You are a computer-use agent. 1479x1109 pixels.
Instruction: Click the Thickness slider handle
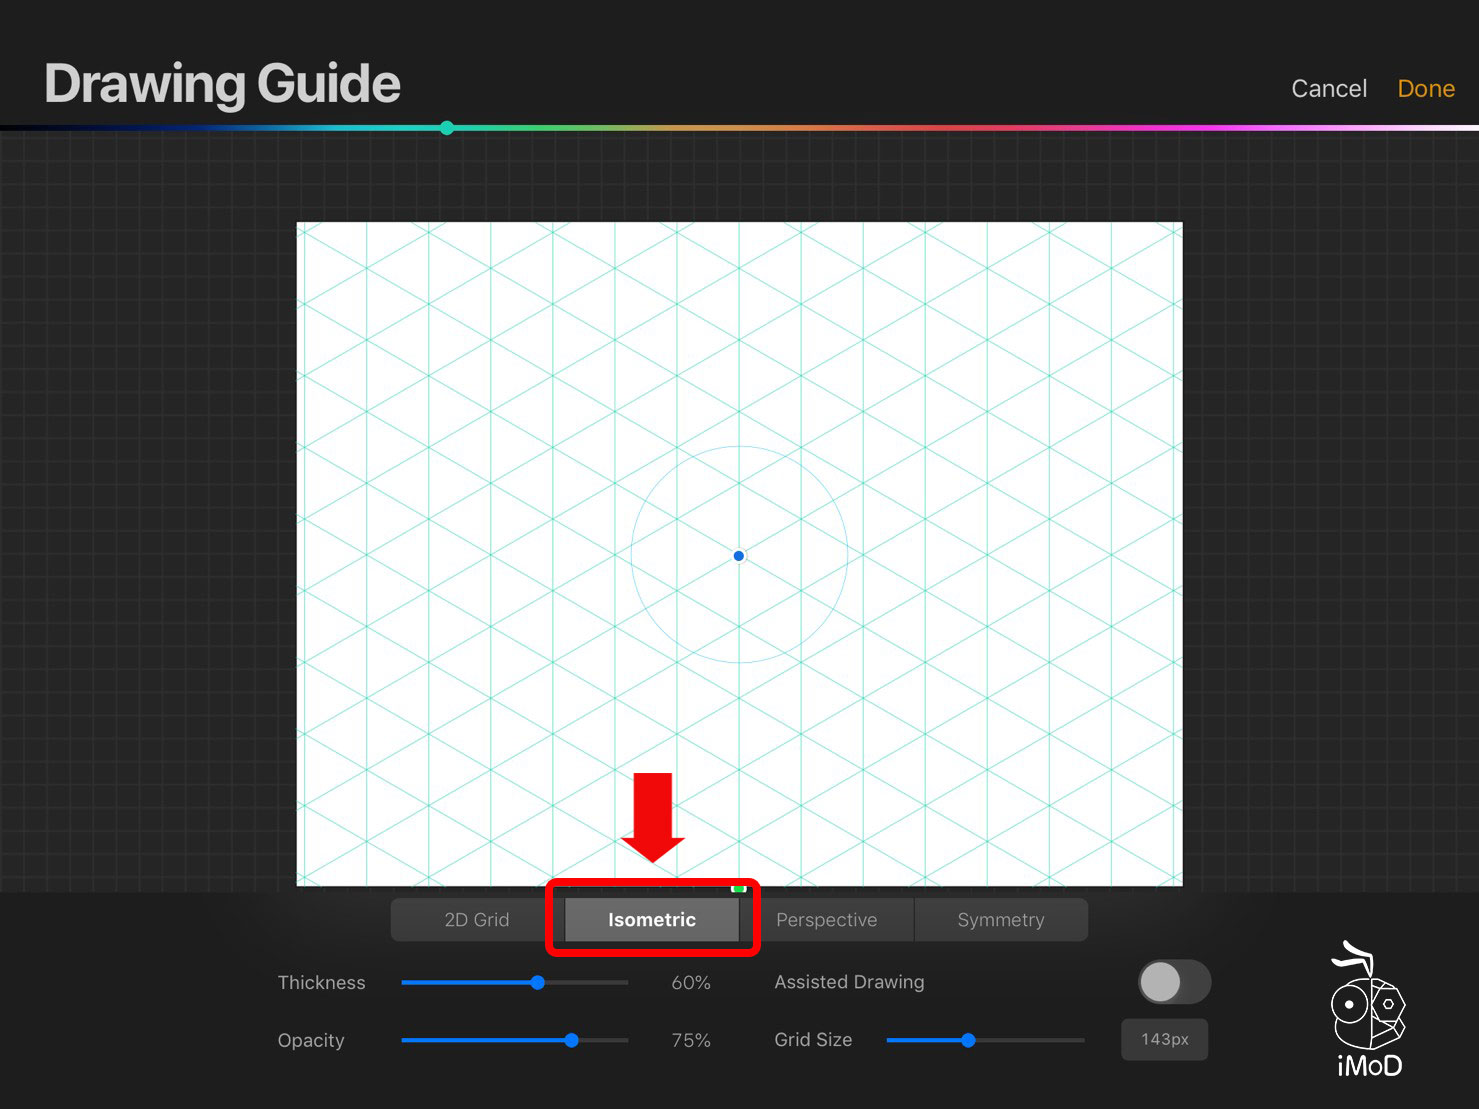click(x=538, y=983)
